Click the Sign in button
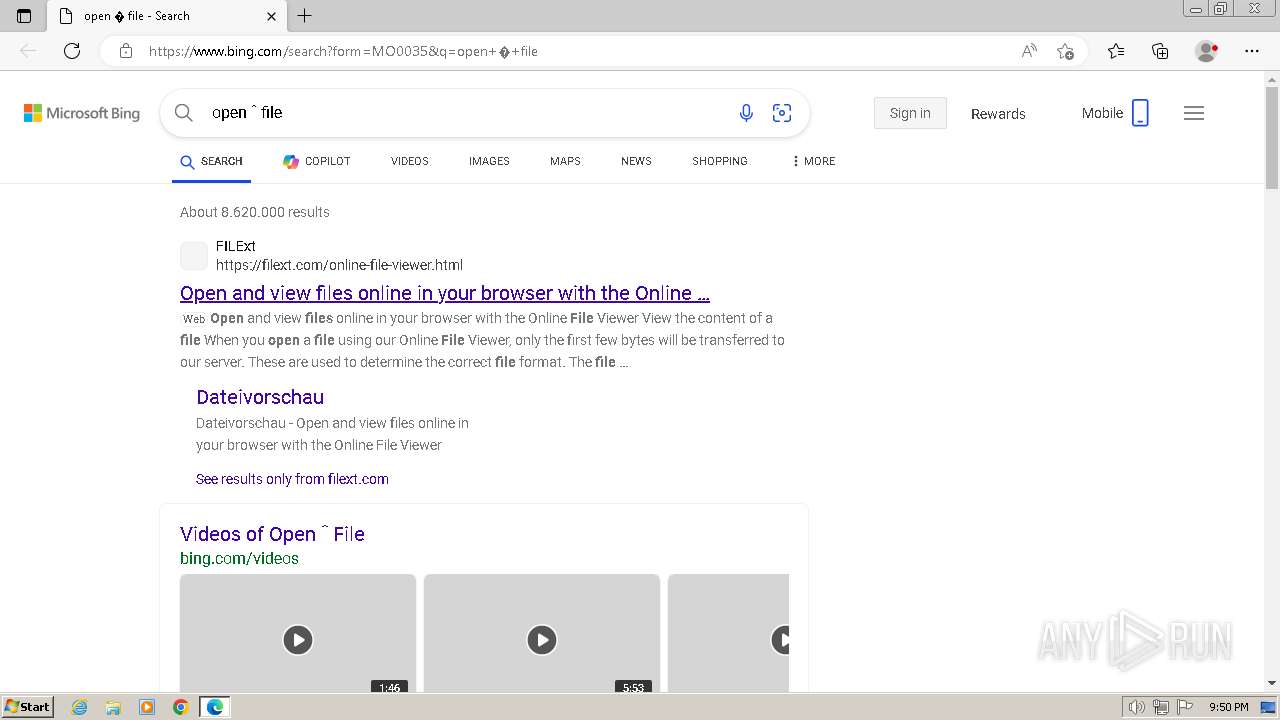The image size is (1280, 720). (x=910, y=113)
